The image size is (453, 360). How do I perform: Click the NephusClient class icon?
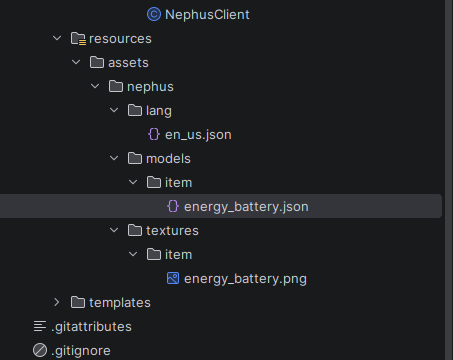pos(154,14)
